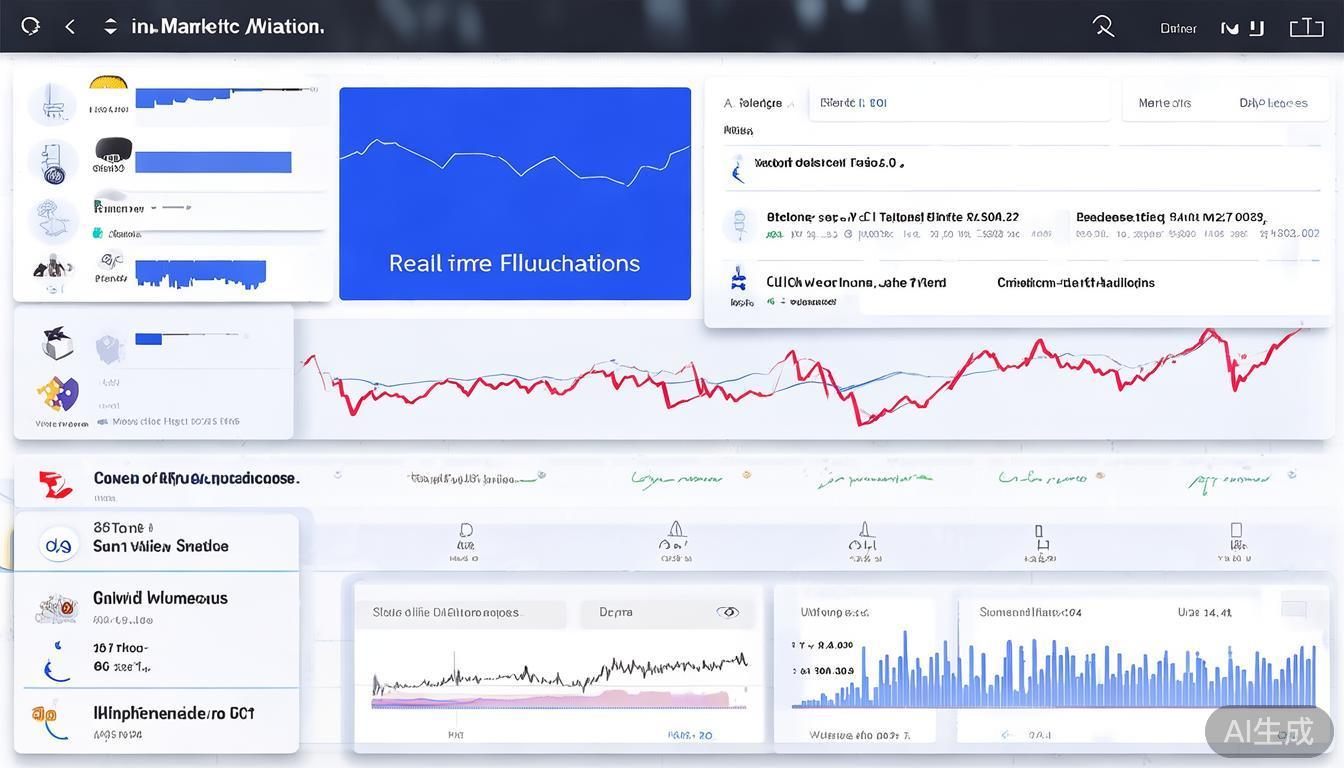Toggle the small box in bar chart header
1344x768 pixels.
coord(1293,609)
